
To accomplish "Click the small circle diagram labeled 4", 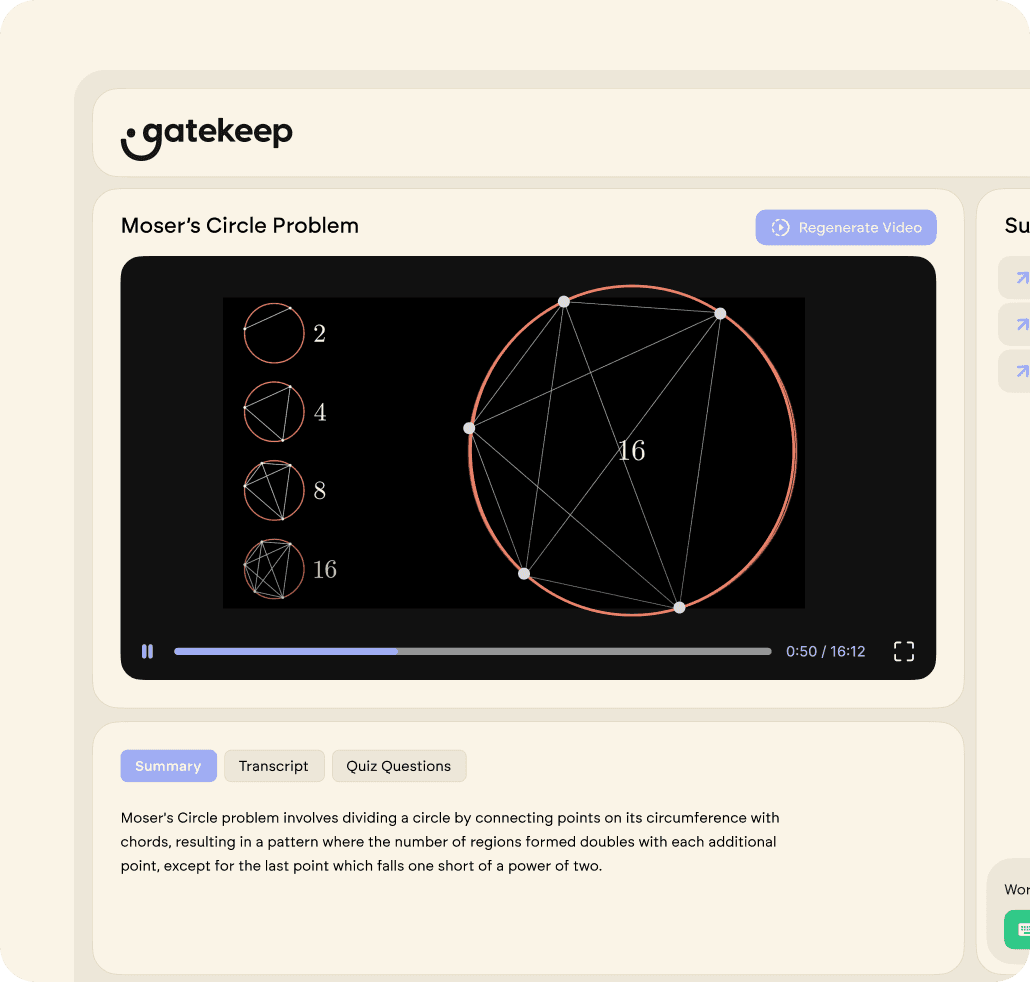I will (274, 412).
